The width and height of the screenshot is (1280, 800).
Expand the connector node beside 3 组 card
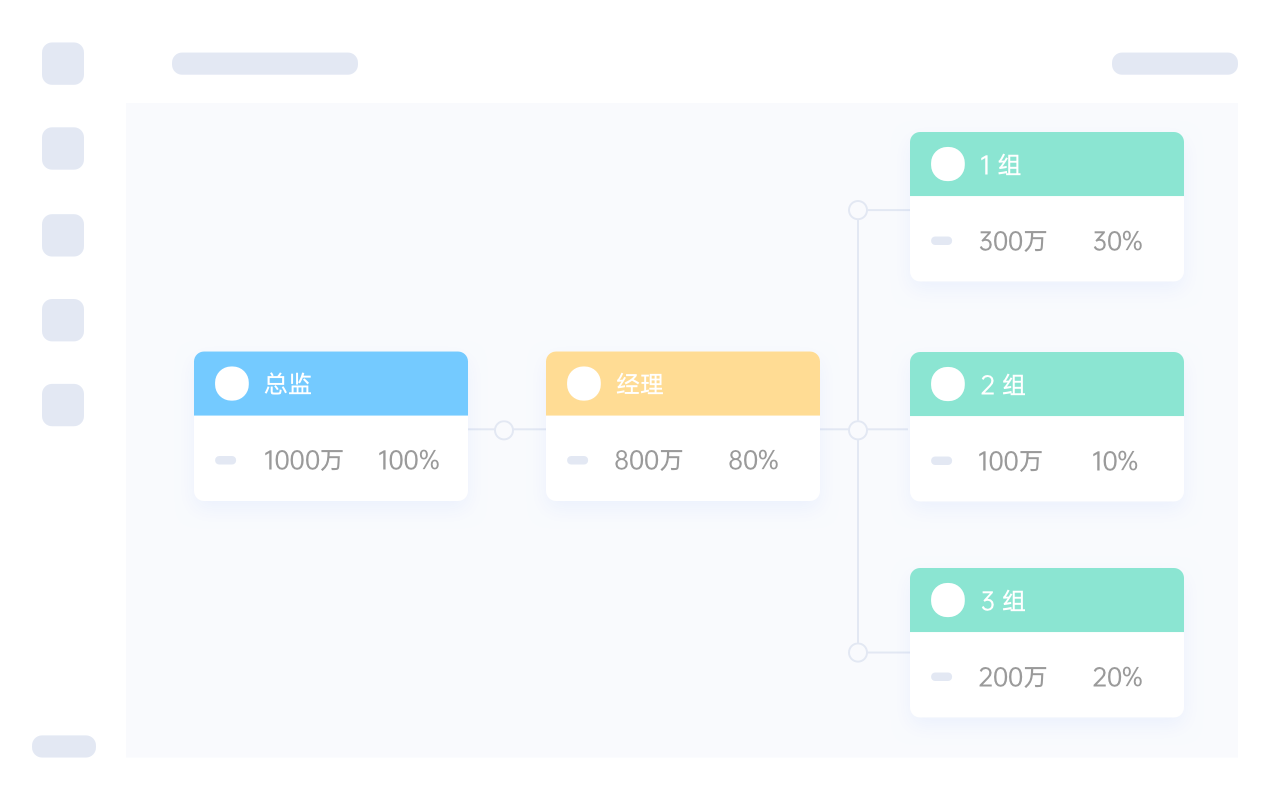tap(858, 652)
